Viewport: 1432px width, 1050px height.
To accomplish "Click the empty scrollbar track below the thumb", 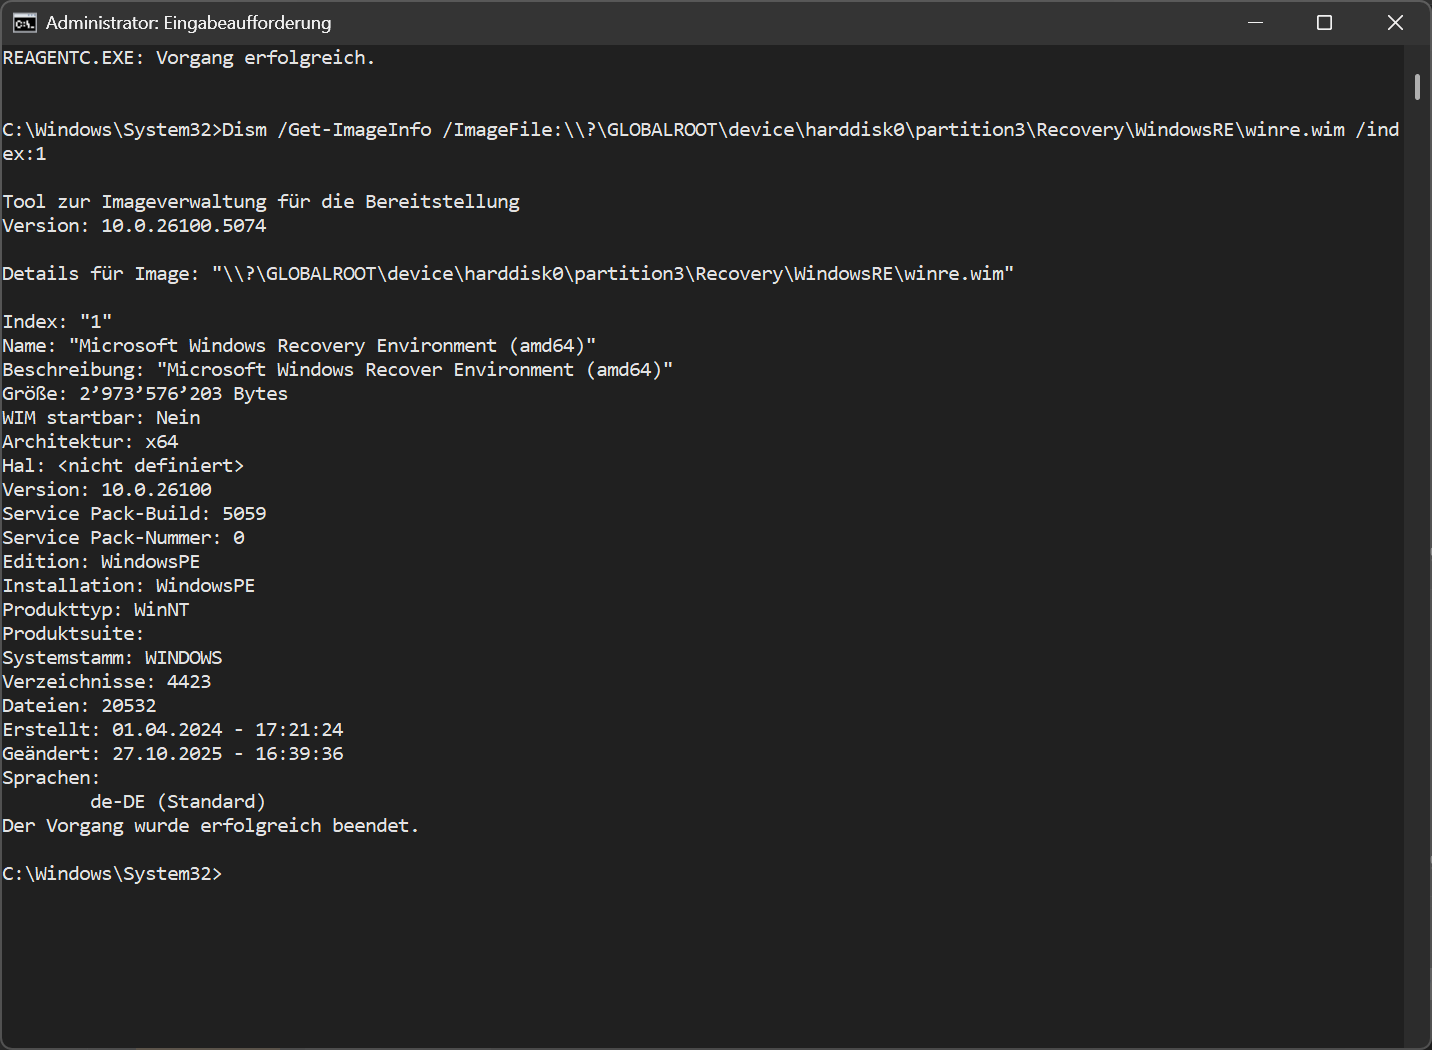I will [x=1417, y=570].
